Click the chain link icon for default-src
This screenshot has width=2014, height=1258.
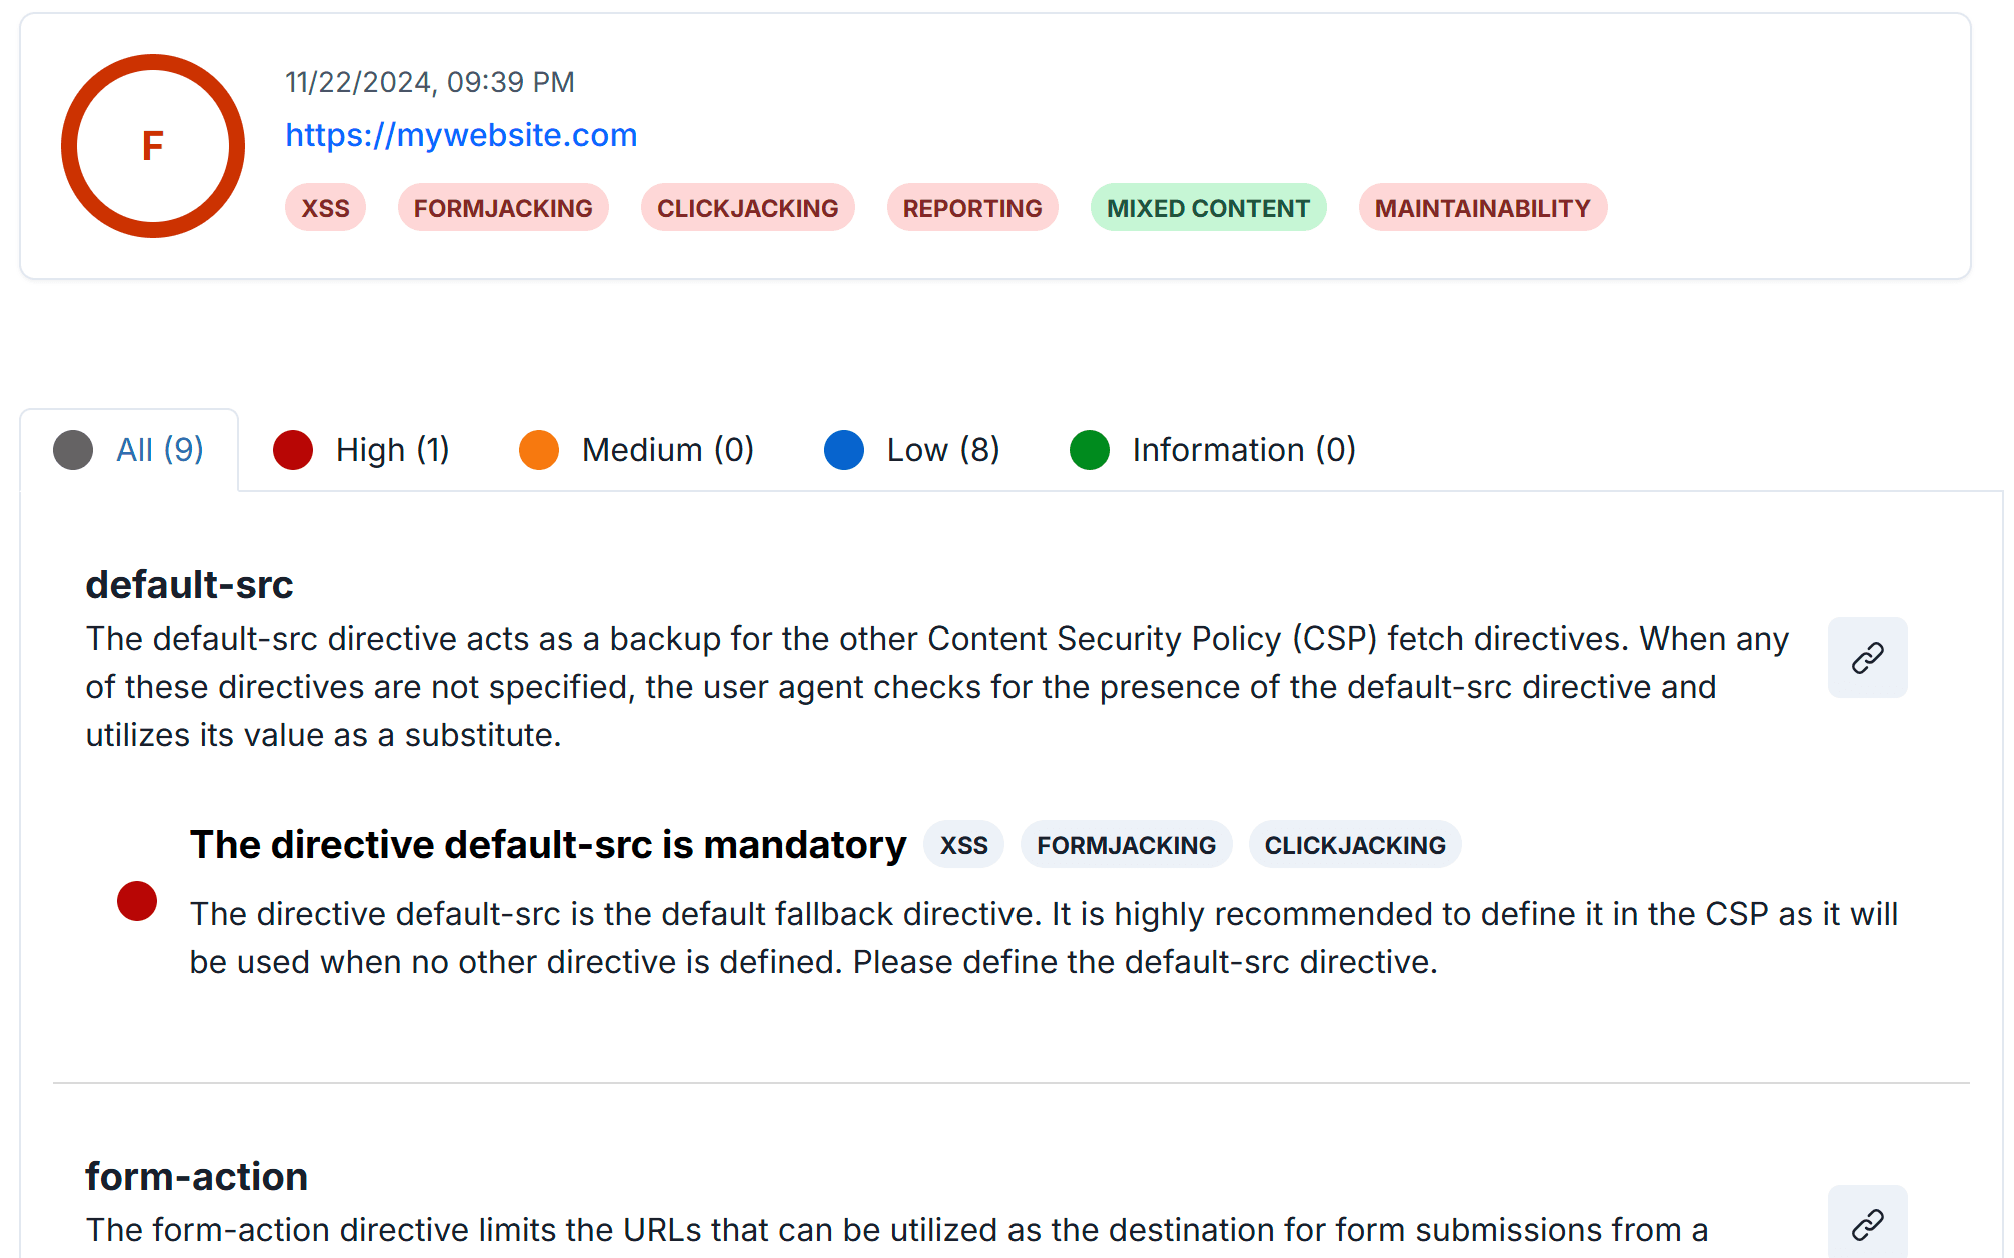1868,658
